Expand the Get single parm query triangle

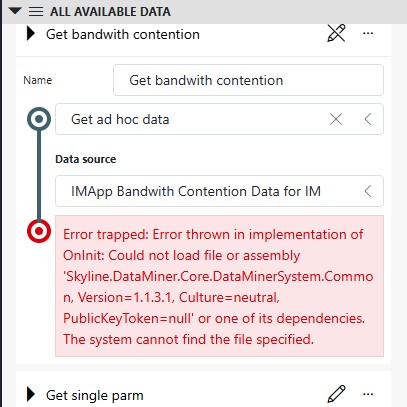(31, 394)
